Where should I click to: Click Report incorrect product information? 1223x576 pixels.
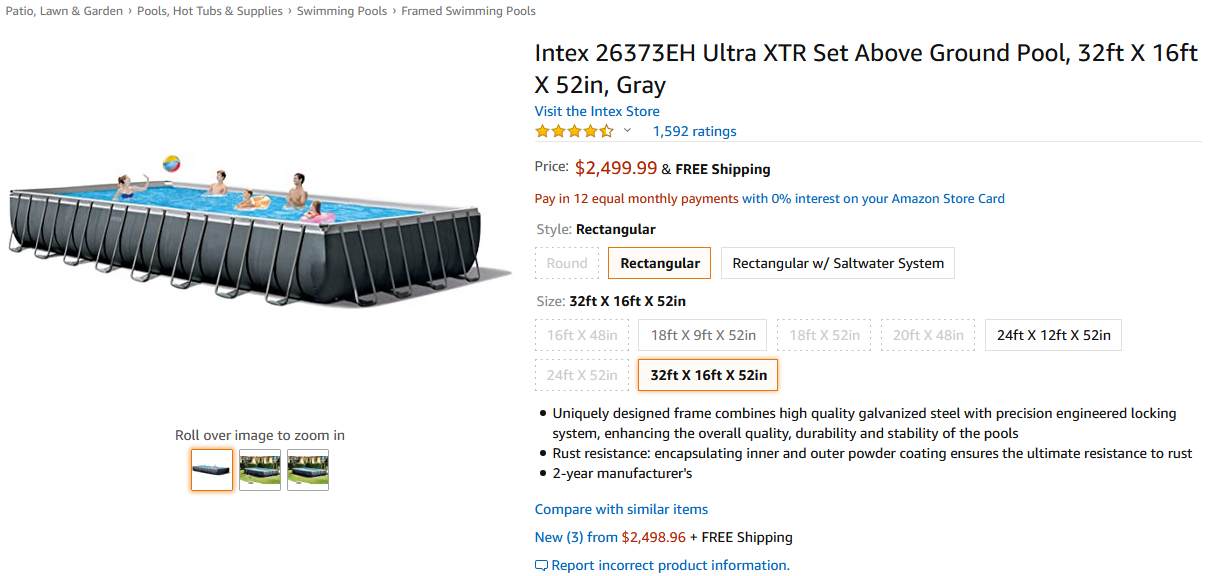coord(668,564)
